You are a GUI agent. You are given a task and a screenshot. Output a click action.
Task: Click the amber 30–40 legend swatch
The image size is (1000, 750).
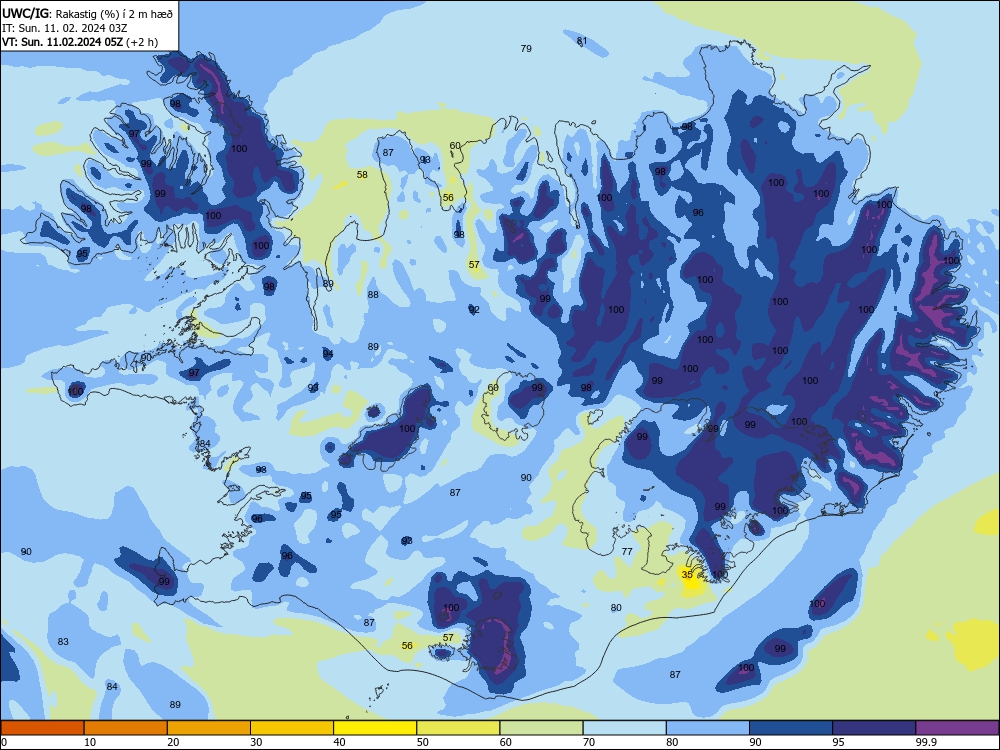(292, 728)
